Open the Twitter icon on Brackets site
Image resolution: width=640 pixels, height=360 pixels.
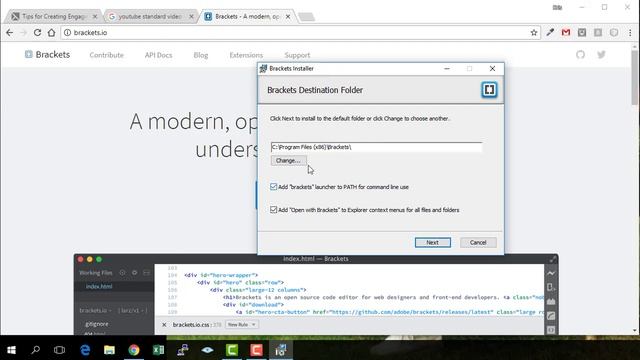[x=601, y=55]
